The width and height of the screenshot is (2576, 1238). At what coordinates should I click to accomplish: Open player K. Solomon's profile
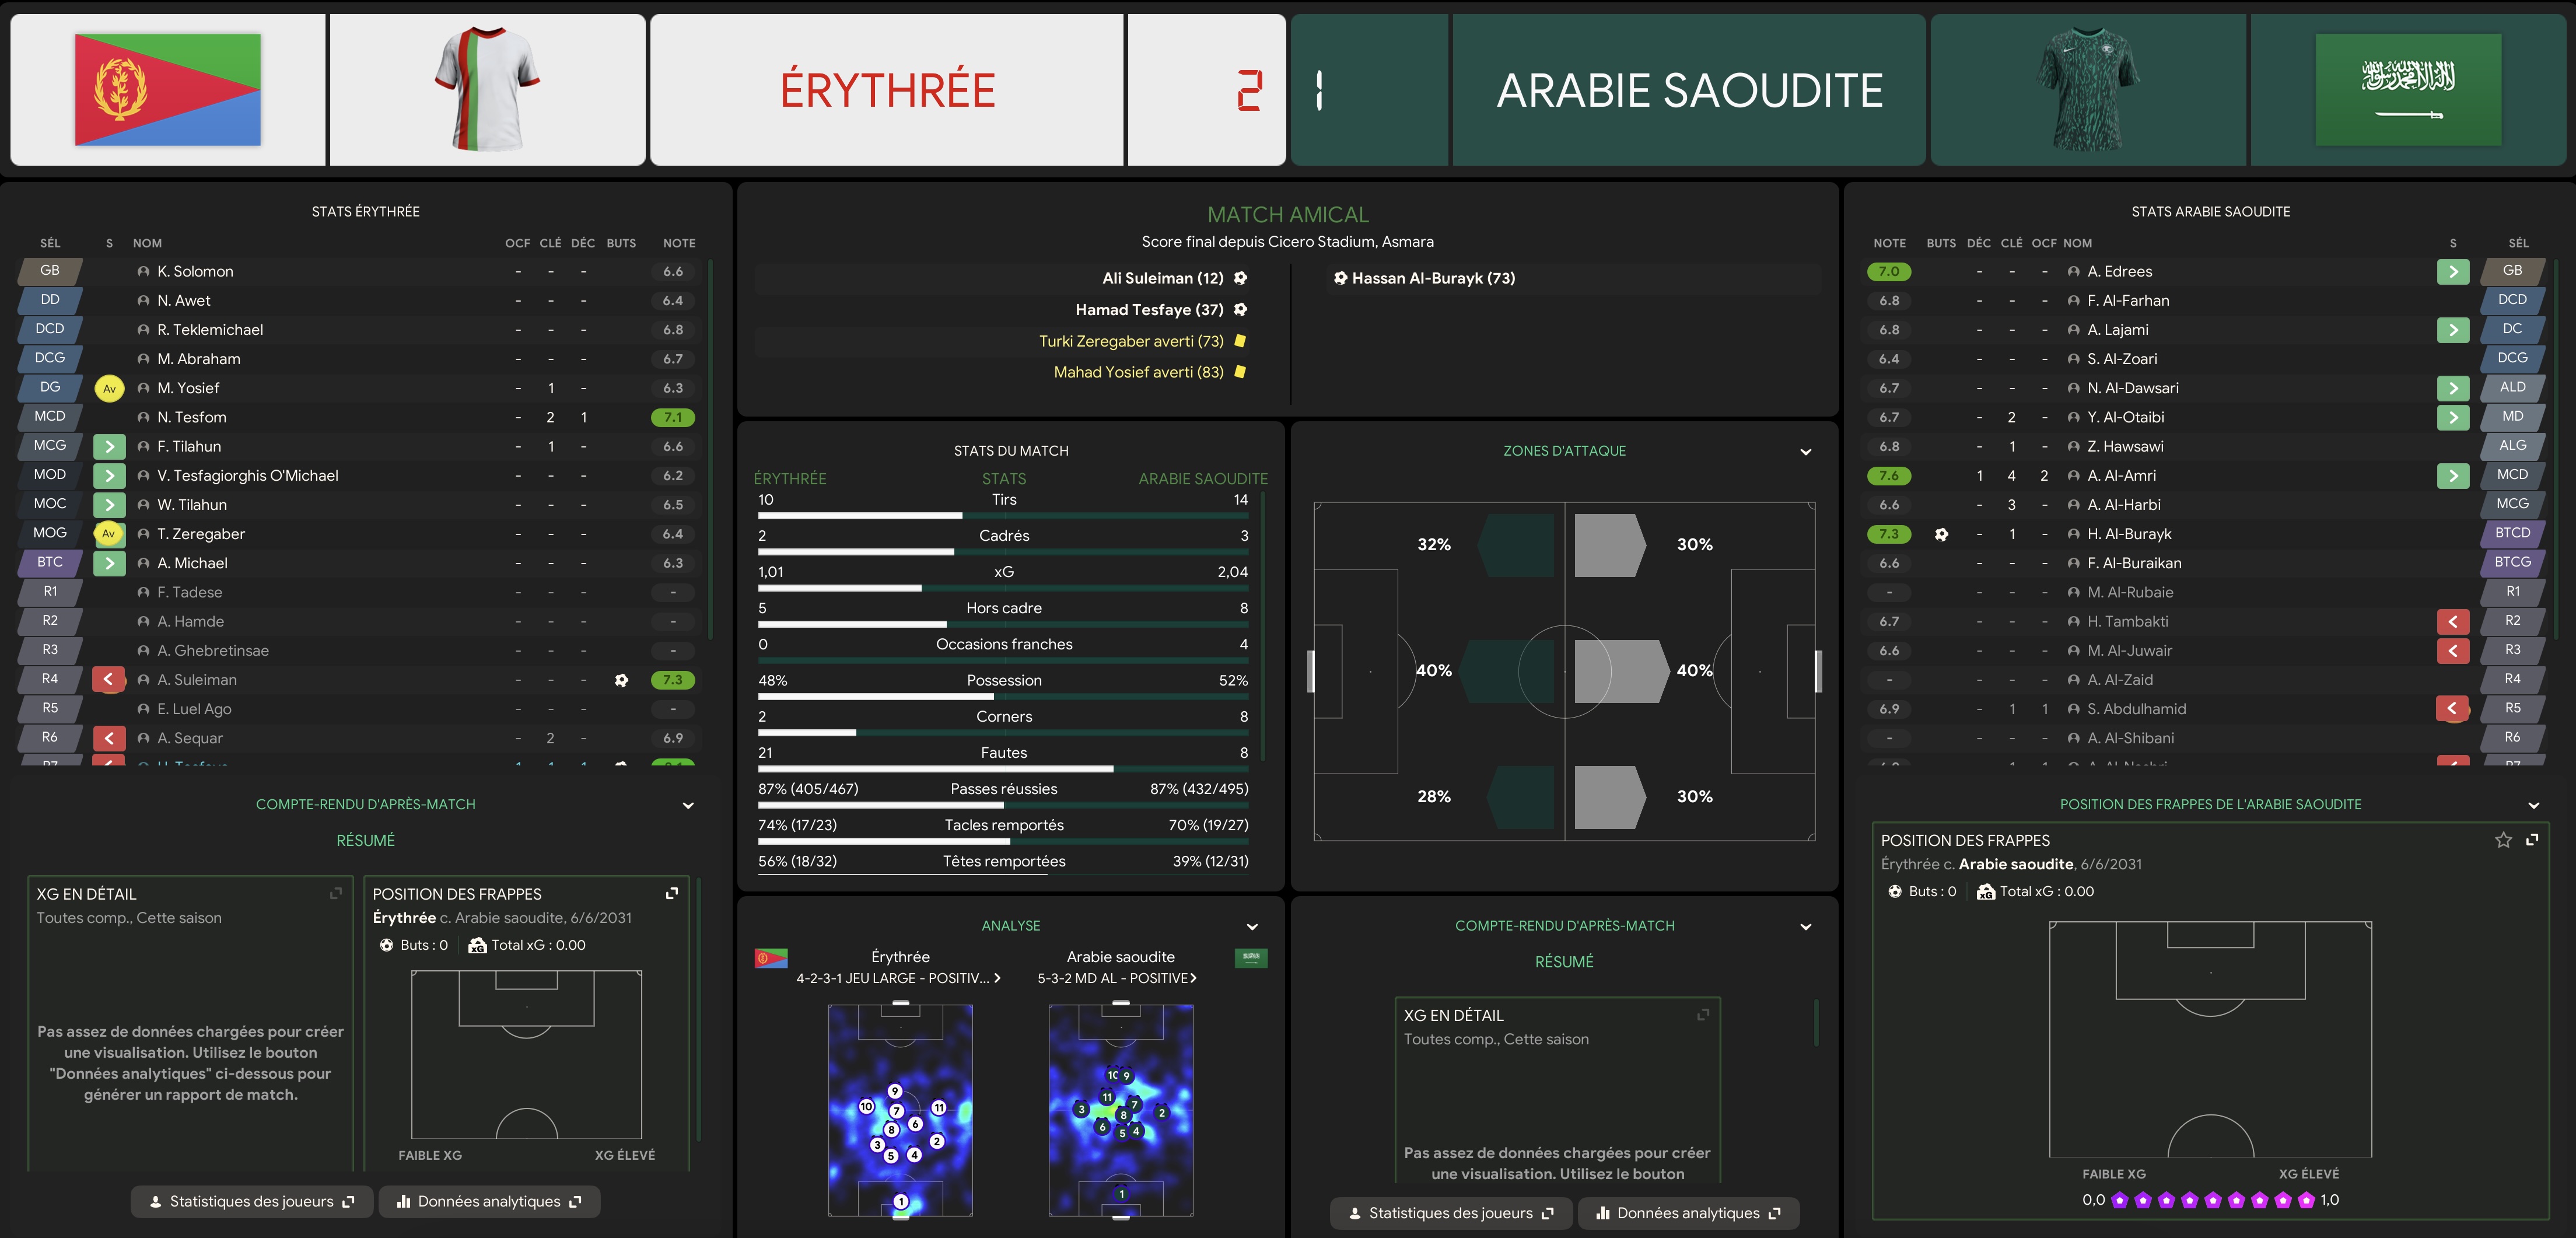point(195,272)
